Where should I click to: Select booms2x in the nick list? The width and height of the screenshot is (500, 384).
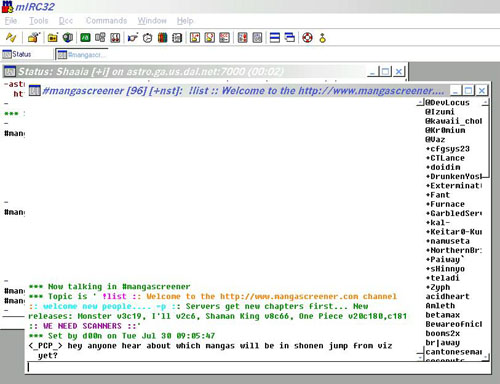coord(443,333)
